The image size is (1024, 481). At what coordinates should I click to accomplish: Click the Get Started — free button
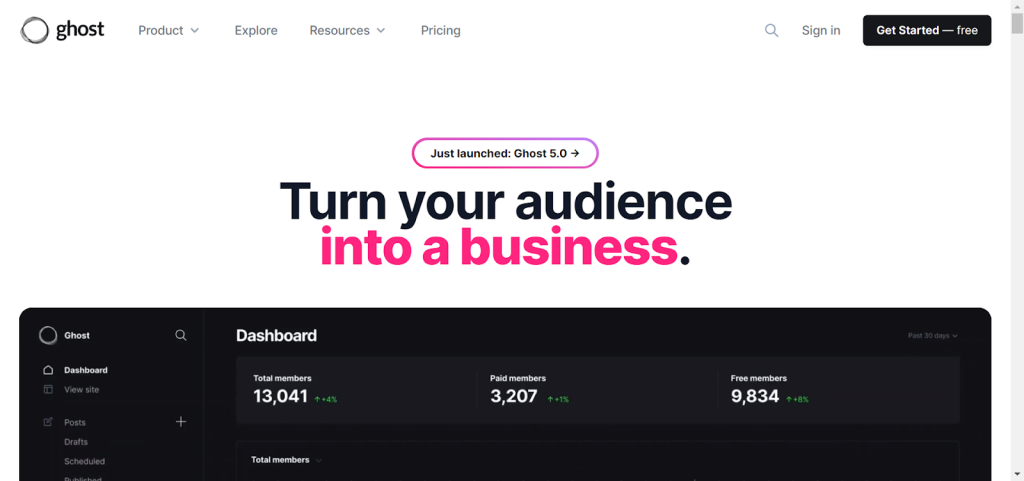(x=927, y=31)
